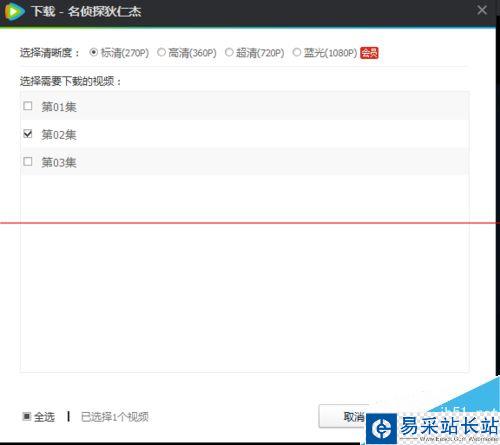Click the 第01集 episode label
The height and width of the screenshot is (445, 500).
click(x=59, y=107)
